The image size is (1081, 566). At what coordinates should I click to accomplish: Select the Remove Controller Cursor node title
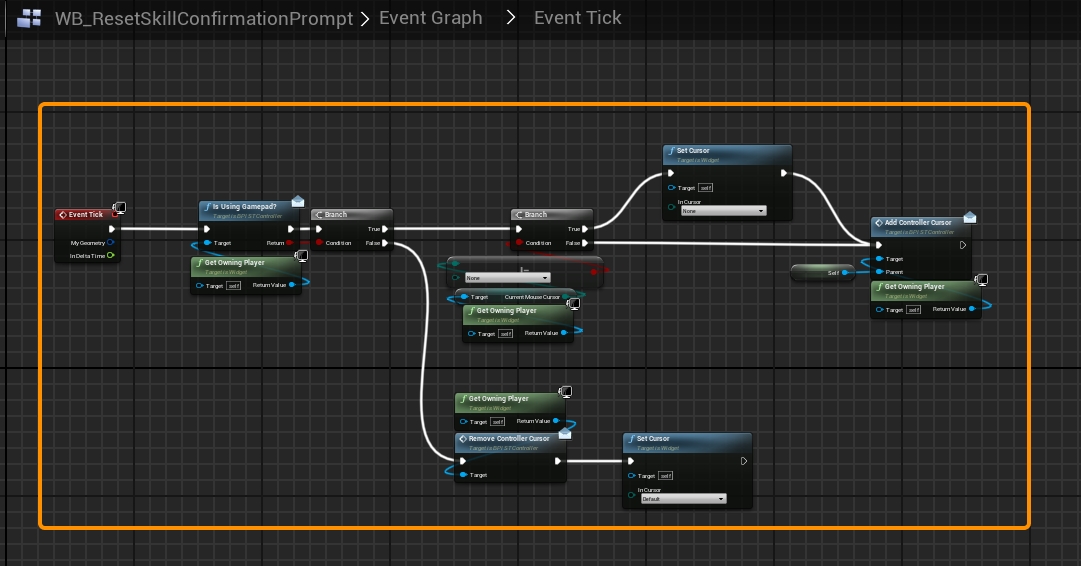(509, 439)
